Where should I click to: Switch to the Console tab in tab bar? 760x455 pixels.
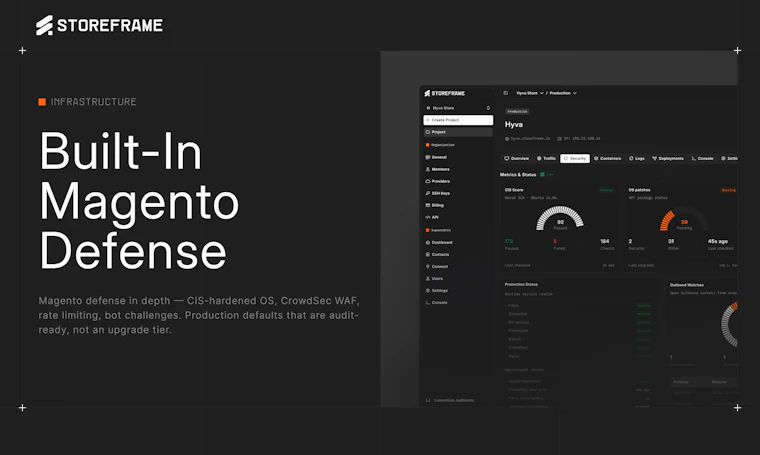coord(702,158)
